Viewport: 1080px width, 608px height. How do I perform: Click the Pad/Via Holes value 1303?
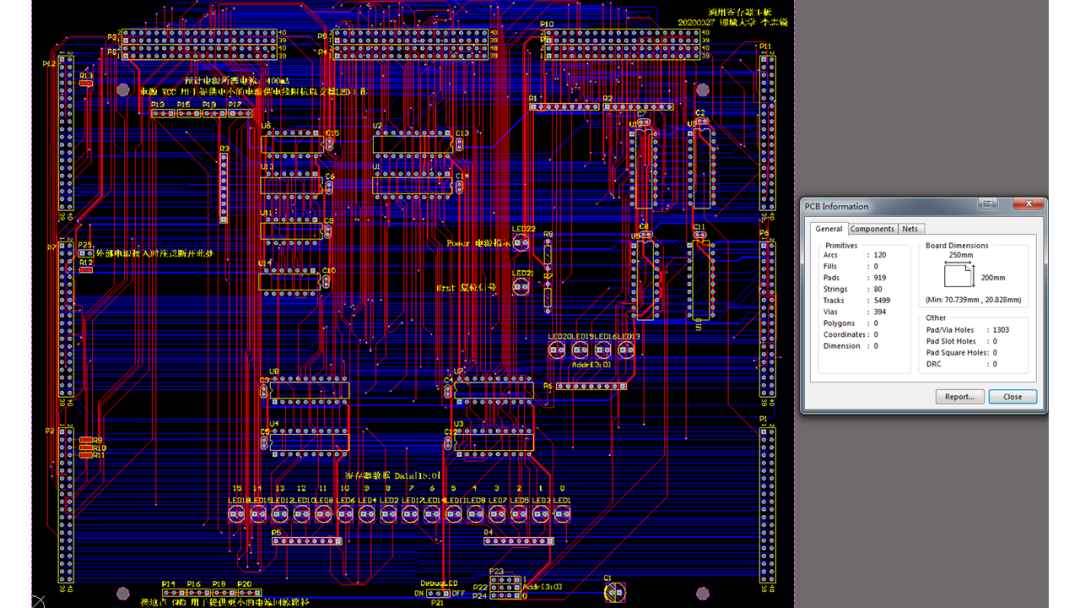[1001, 330]
